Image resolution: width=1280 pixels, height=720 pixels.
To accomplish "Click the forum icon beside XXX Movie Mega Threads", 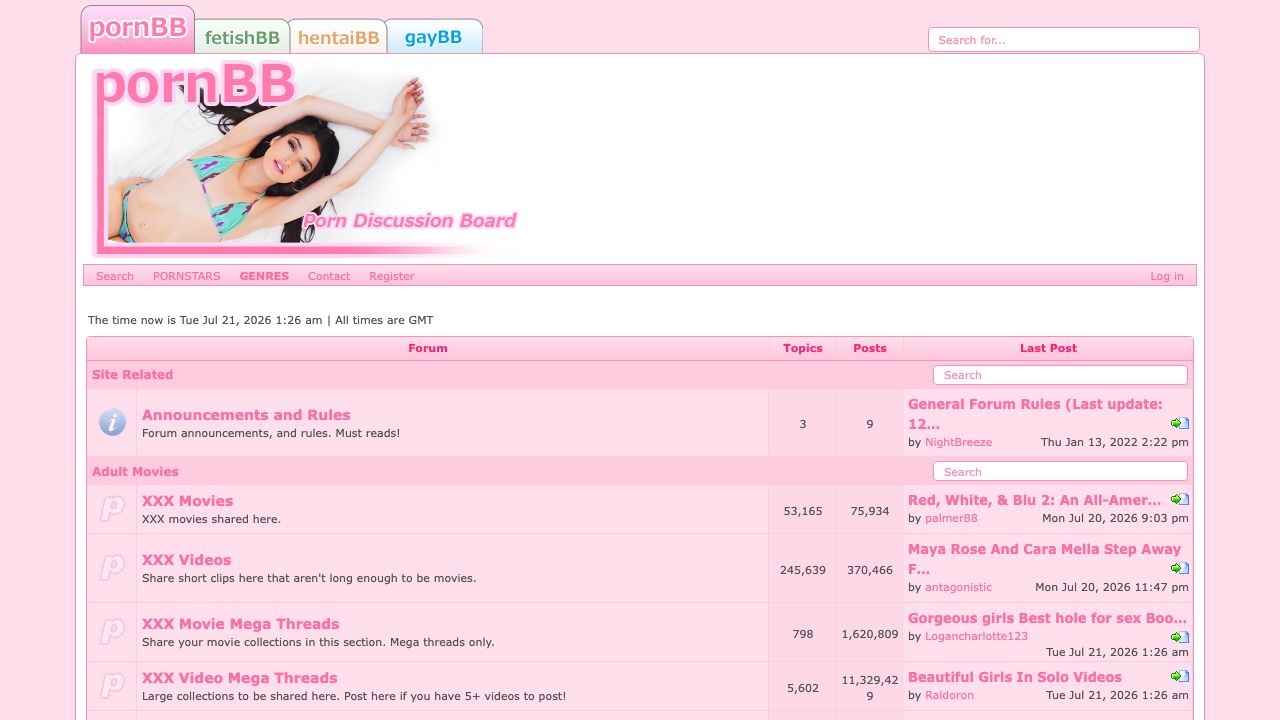I will [112, 632].
